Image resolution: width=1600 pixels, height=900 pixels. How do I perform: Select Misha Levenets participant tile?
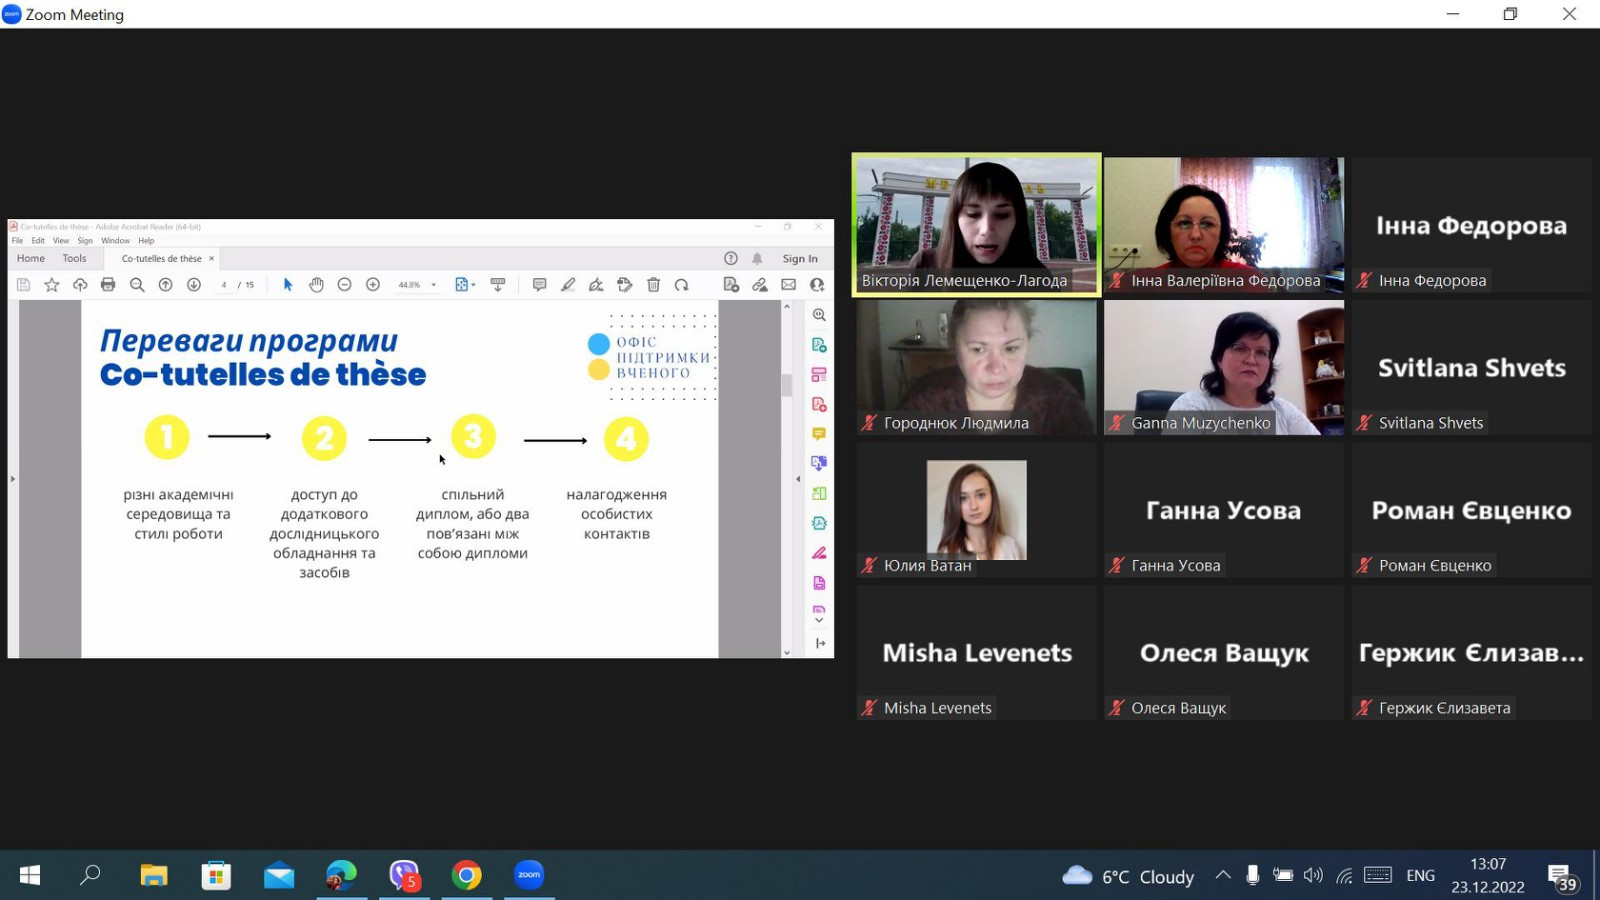(976, 652)
